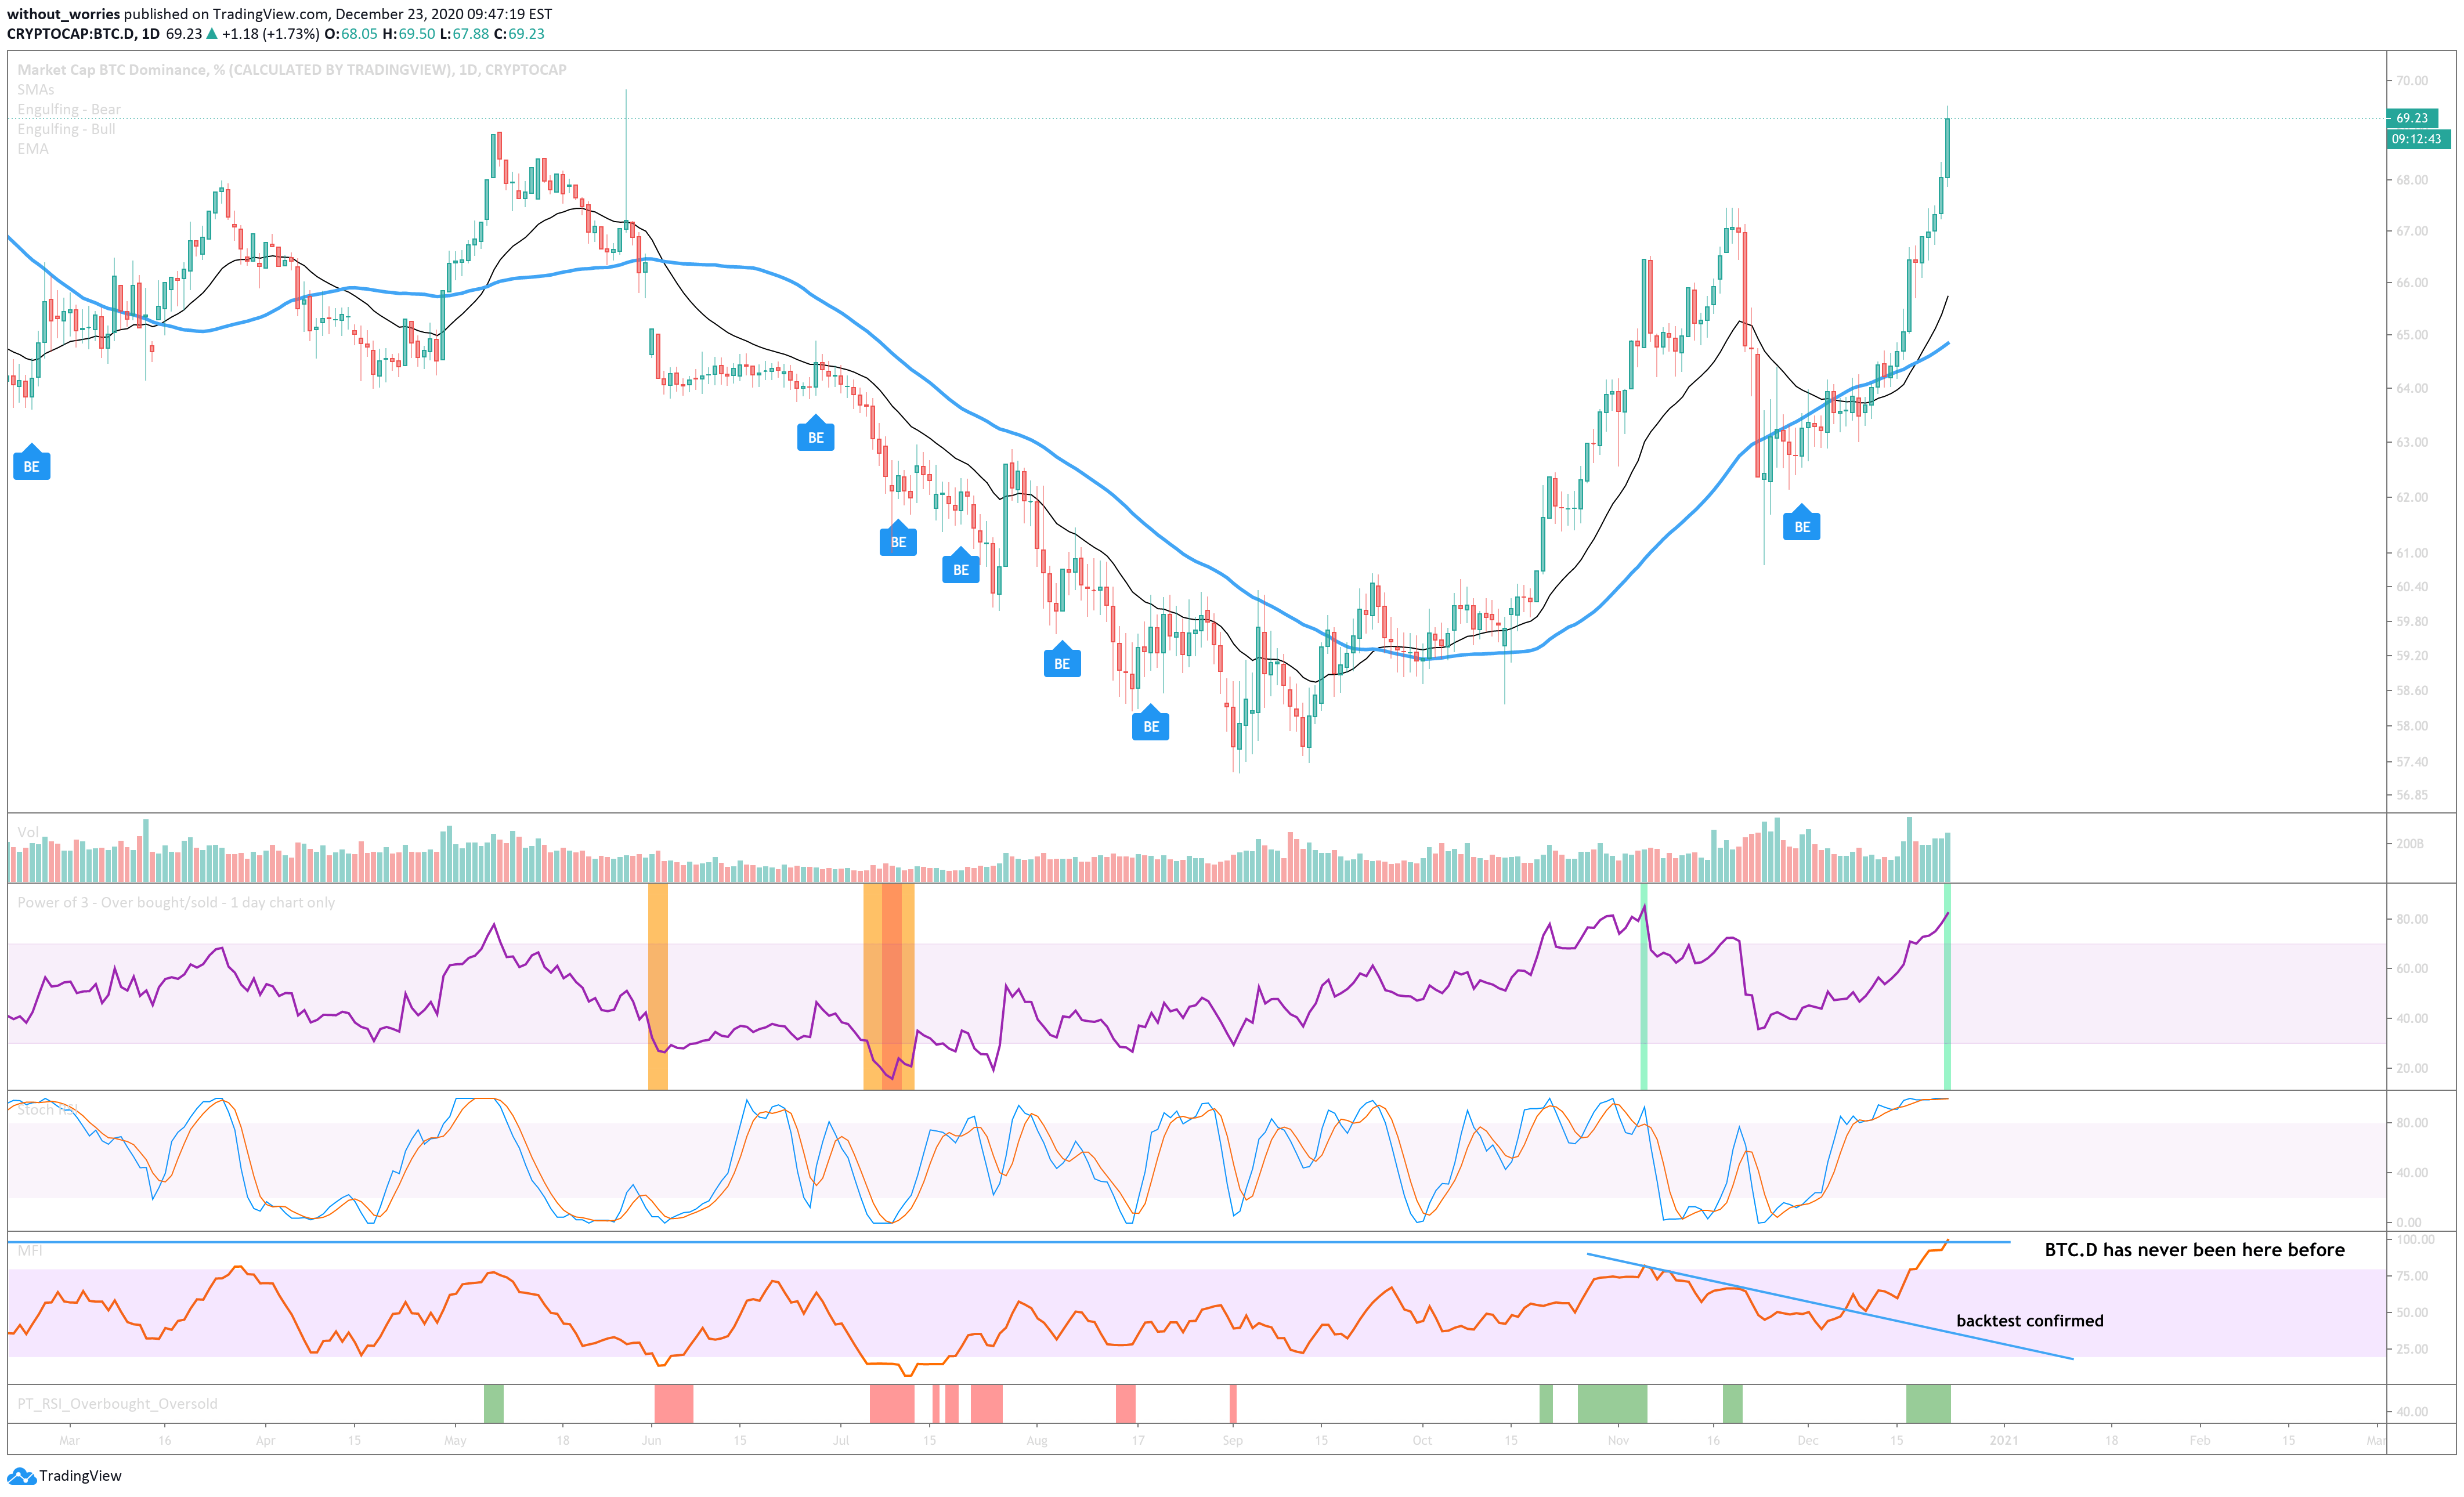2464x1497 pixels.
Task: Click the MFI pane label
Action: click(x=29, y=1250)
